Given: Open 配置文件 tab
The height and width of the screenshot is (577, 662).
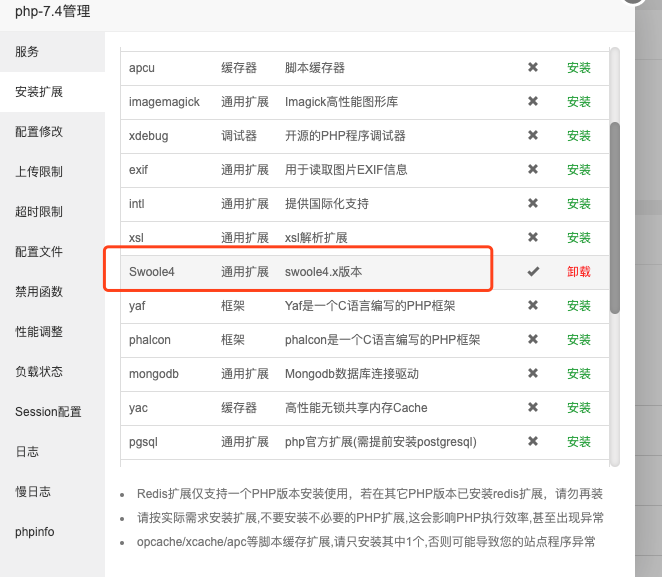Looking at the screenshot, I should coord(52,252).
